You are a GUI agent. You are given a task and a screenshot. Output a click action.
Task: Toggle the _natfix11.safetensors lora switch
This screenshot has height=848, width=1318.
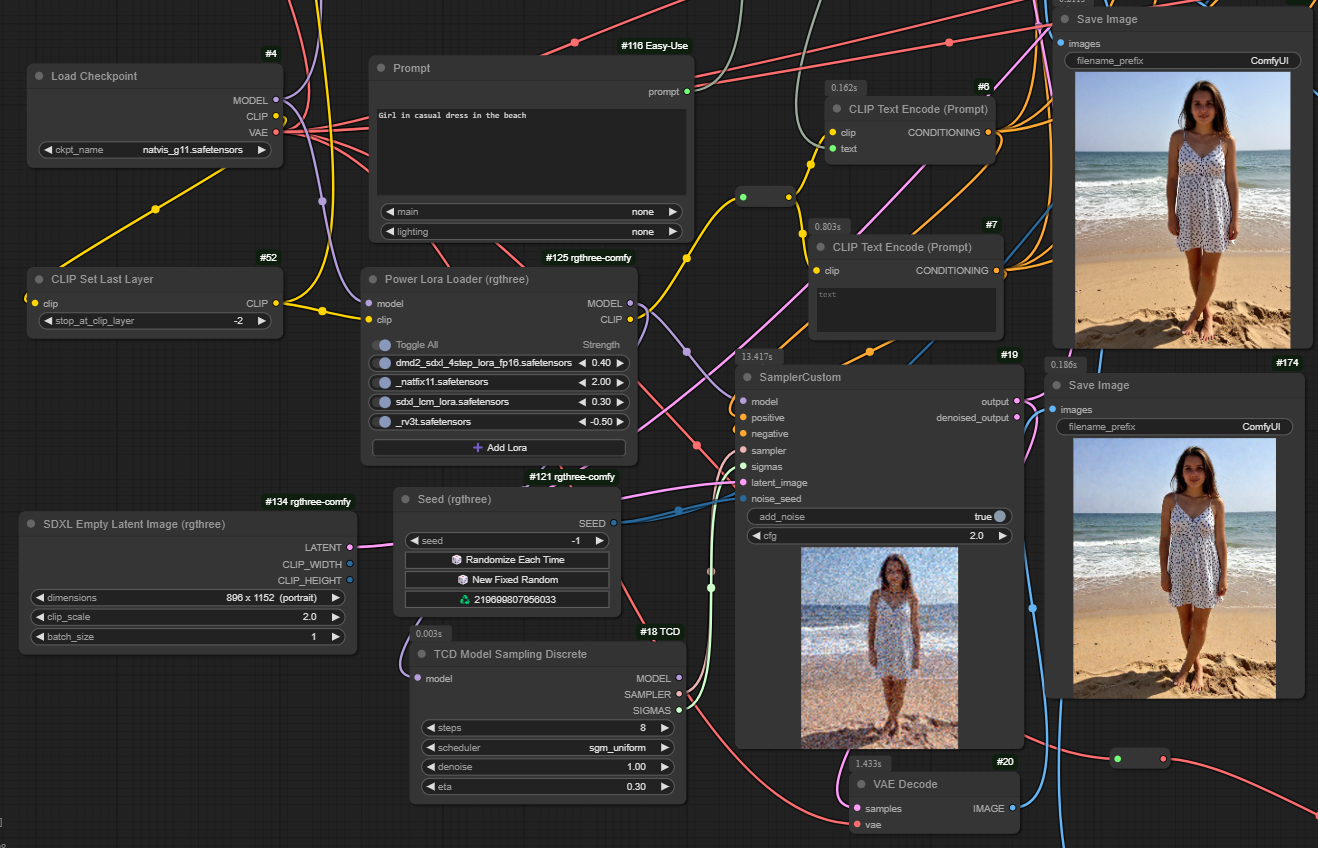click(x=384, y=382)
